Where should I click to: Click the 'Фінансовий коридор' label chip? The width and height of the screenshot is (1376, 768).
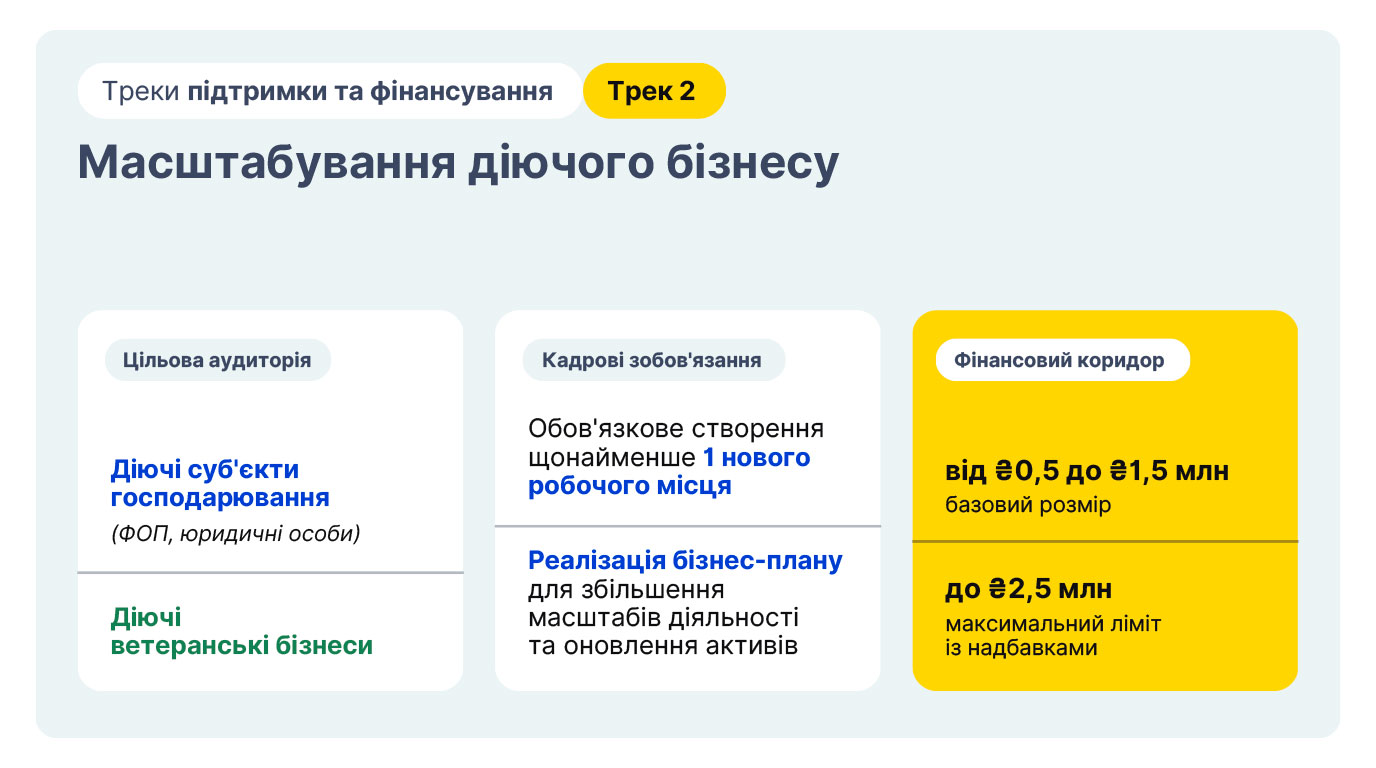1062,360
